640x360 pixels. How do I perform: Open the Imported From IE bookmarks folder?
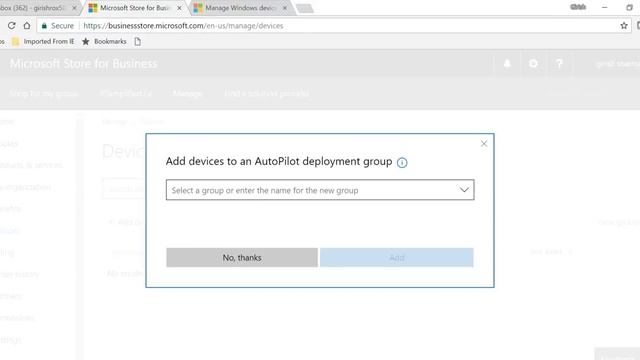[43, 41]
